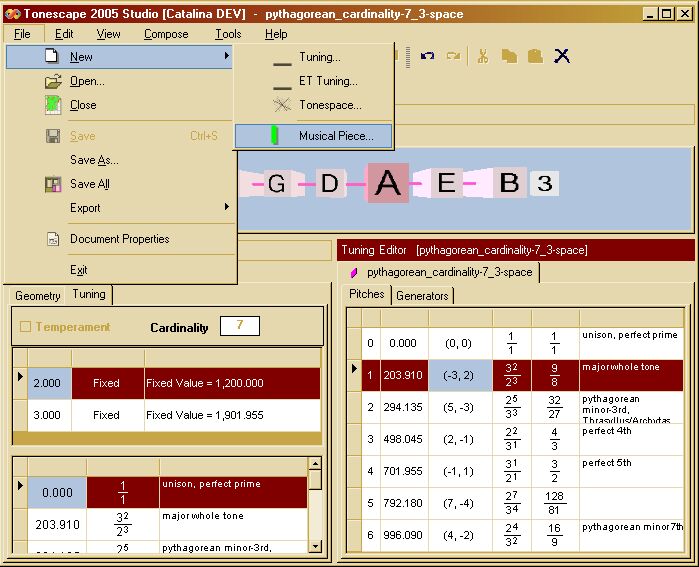
Task: Switch to the Tuning tab
Action: point(89,295)
